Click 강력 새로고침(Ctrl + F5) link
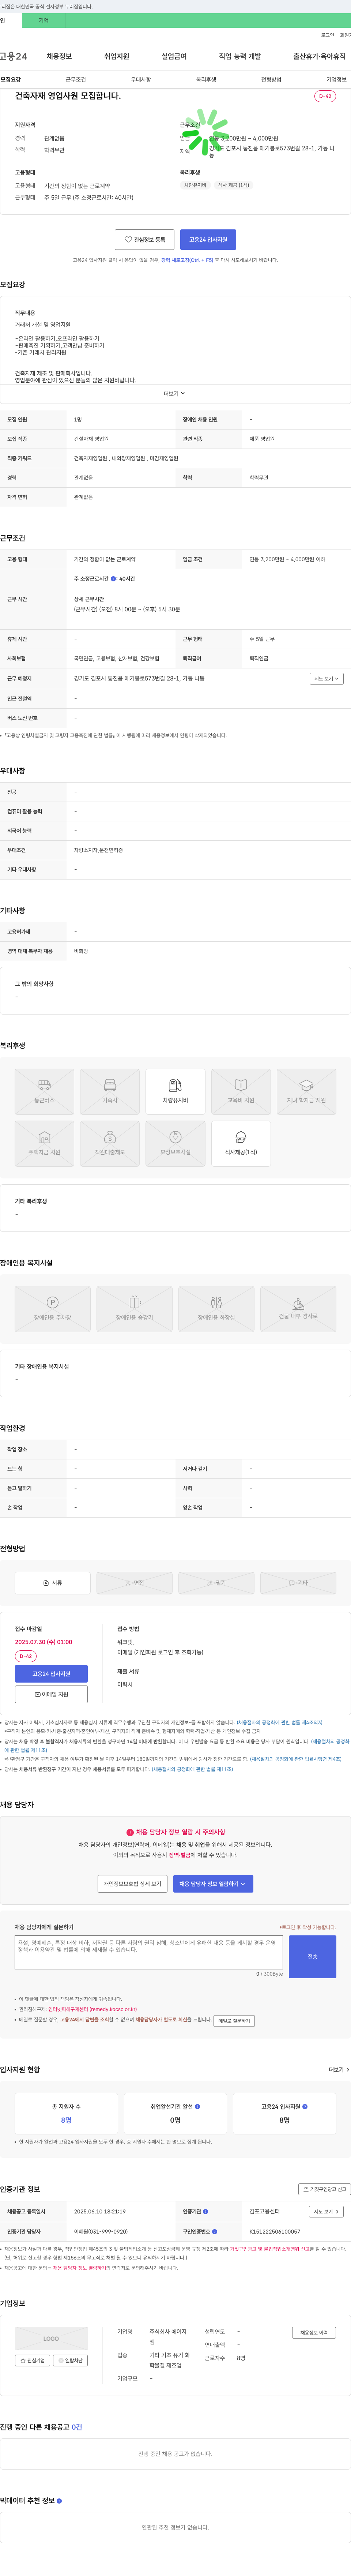Screen dimensions: 351x2576 click(x=187, y=260)
